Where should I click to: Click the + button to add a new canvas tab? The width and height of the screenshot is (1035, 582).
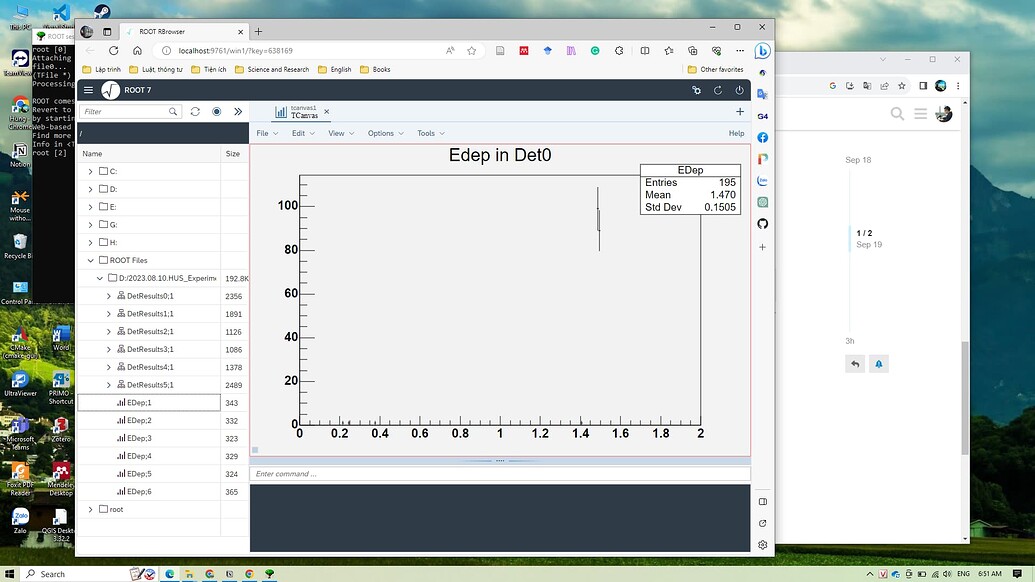coord(740,112)
